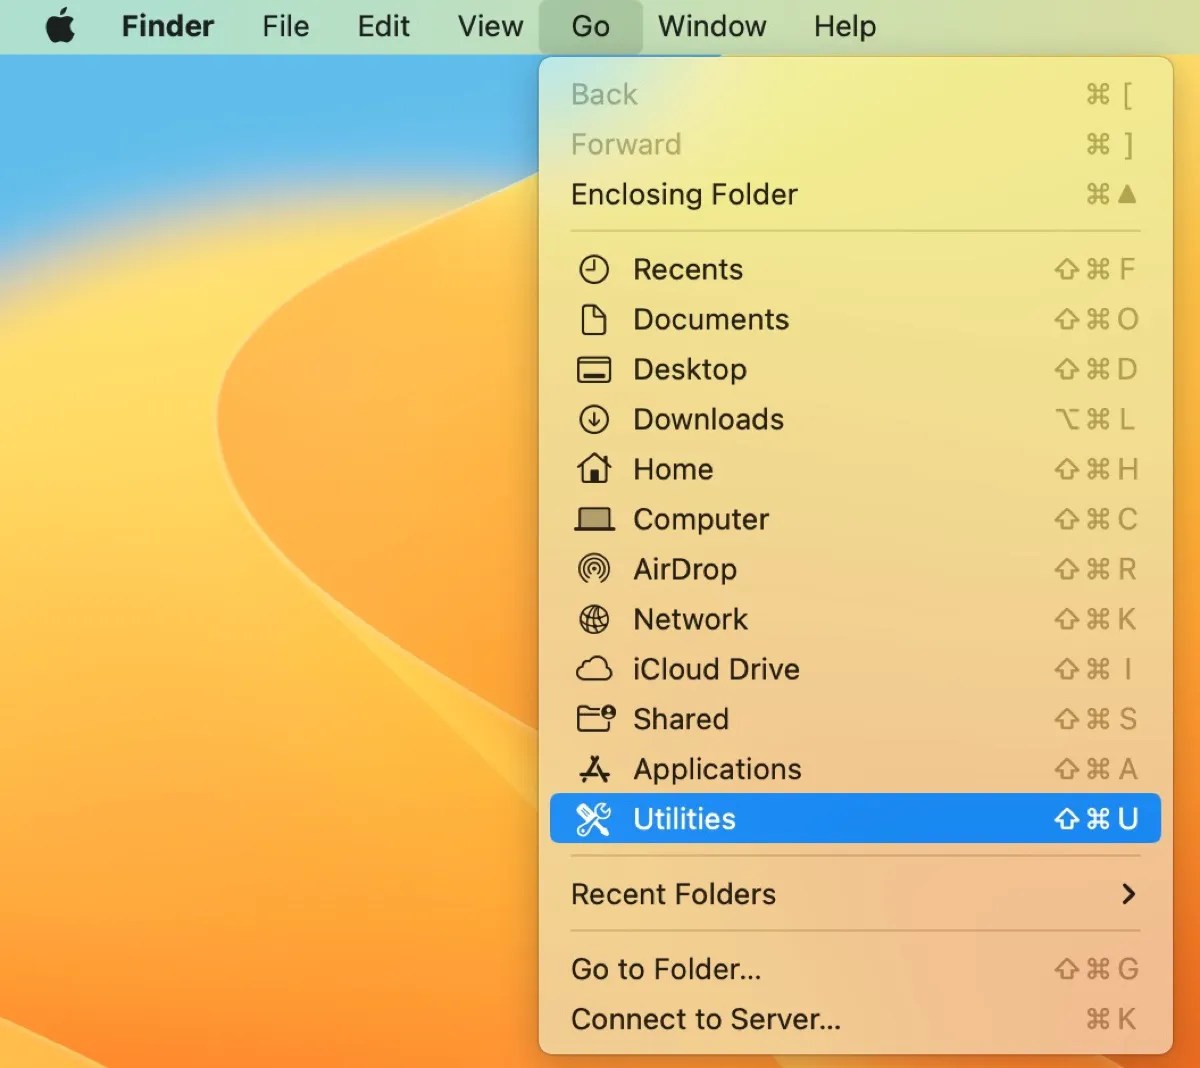Image resolution: width=1200 pixels, height=1068 pixels.
Task: Click the Shared folder icon
Action: click(594, 719)
